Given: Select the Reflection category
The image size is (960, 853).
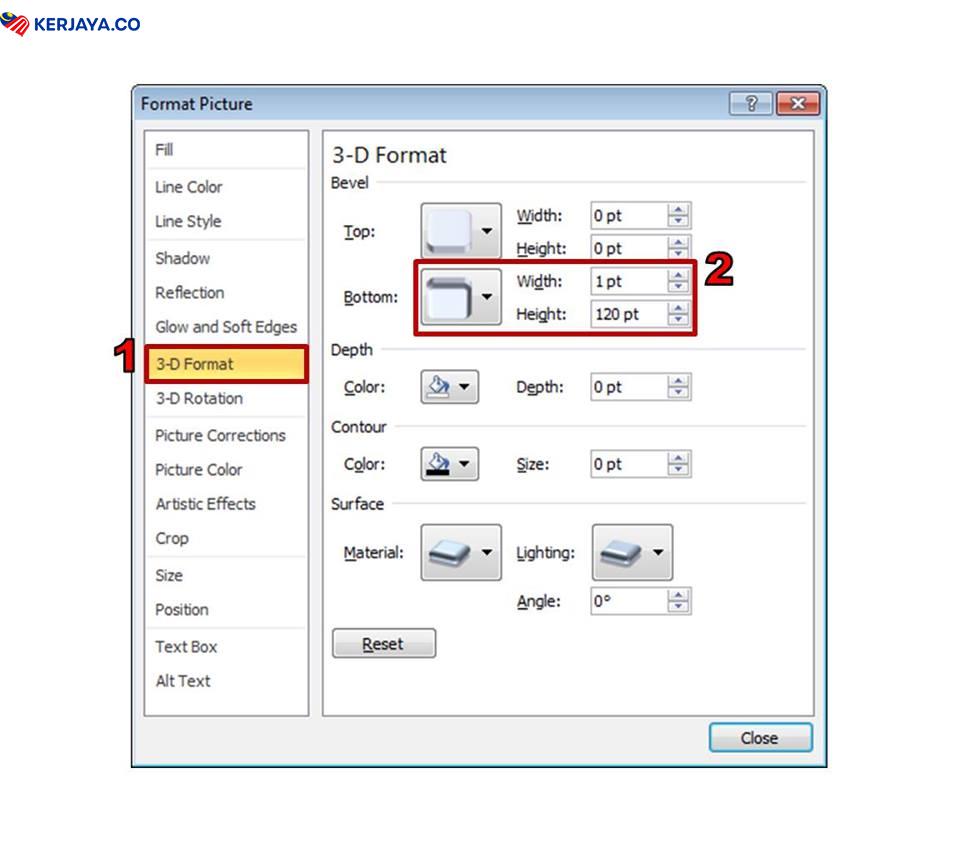Looking at the screenshot, I should pos(226,292).
